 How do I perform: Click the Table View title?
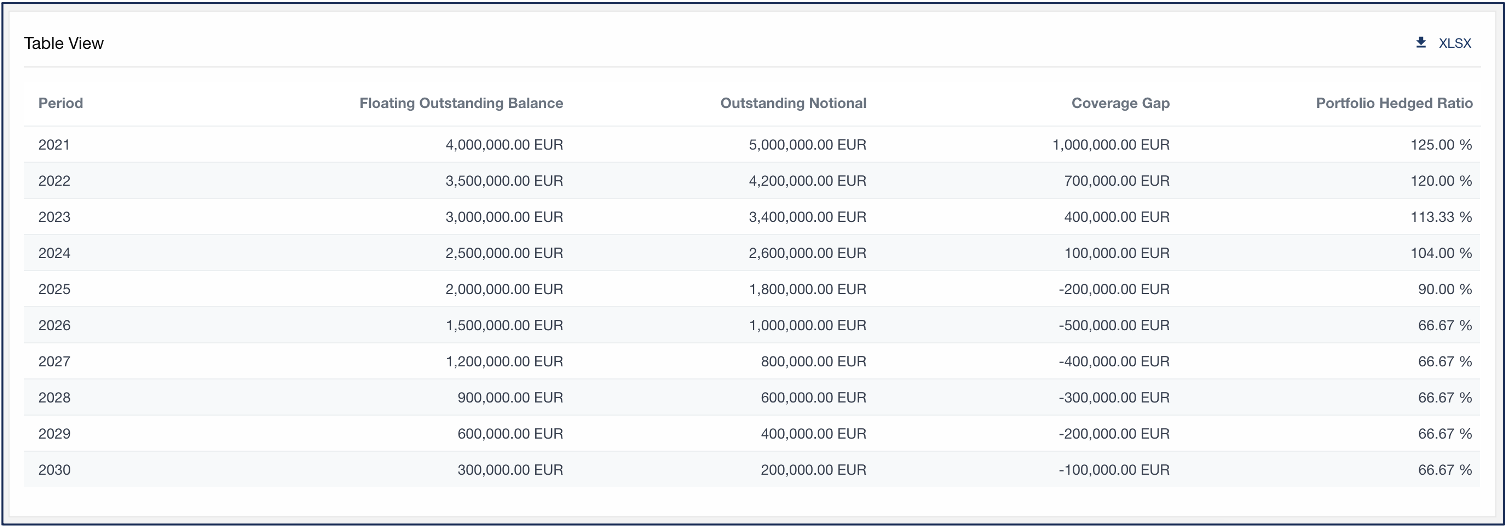coord(64,43)
